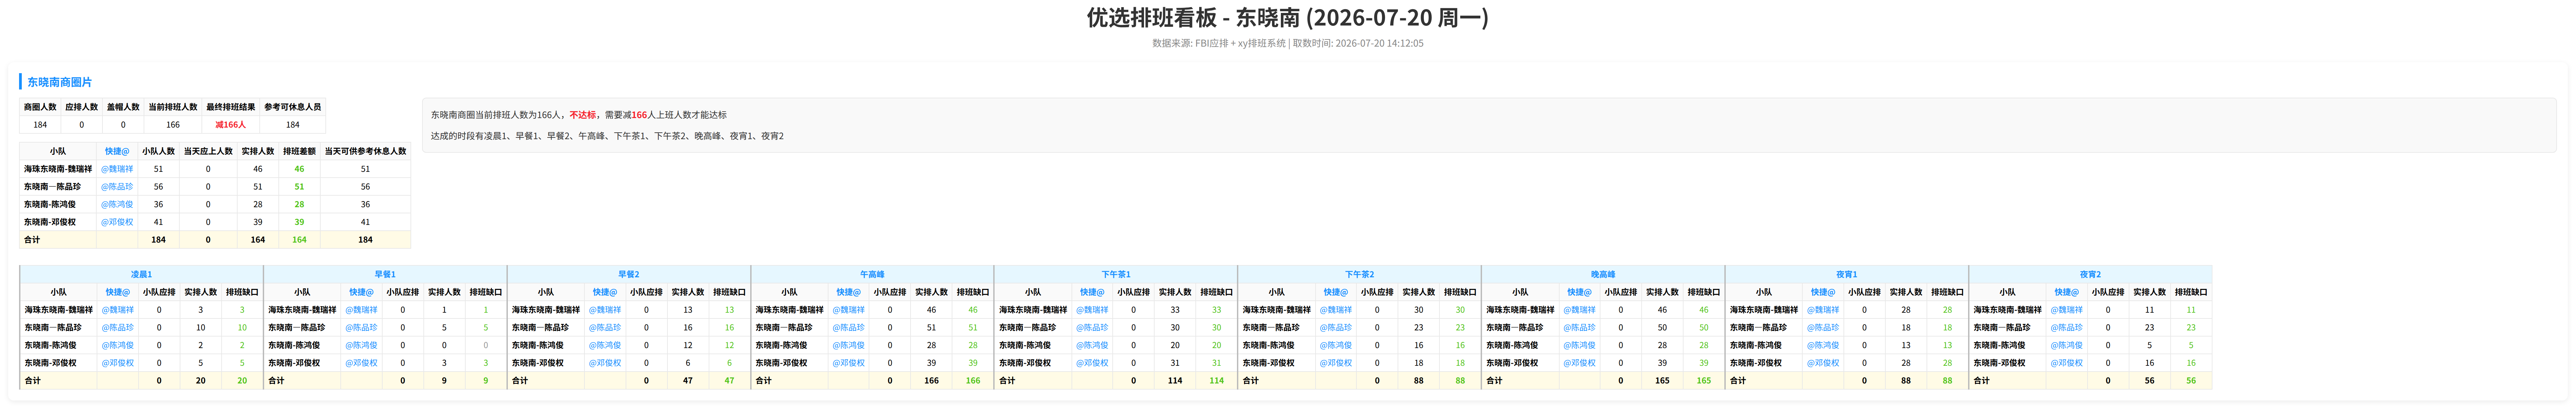Click @陈品珍 link in the 凌晨1 table
This screenshot has height=410, width=2576.
tap(118, 328)
